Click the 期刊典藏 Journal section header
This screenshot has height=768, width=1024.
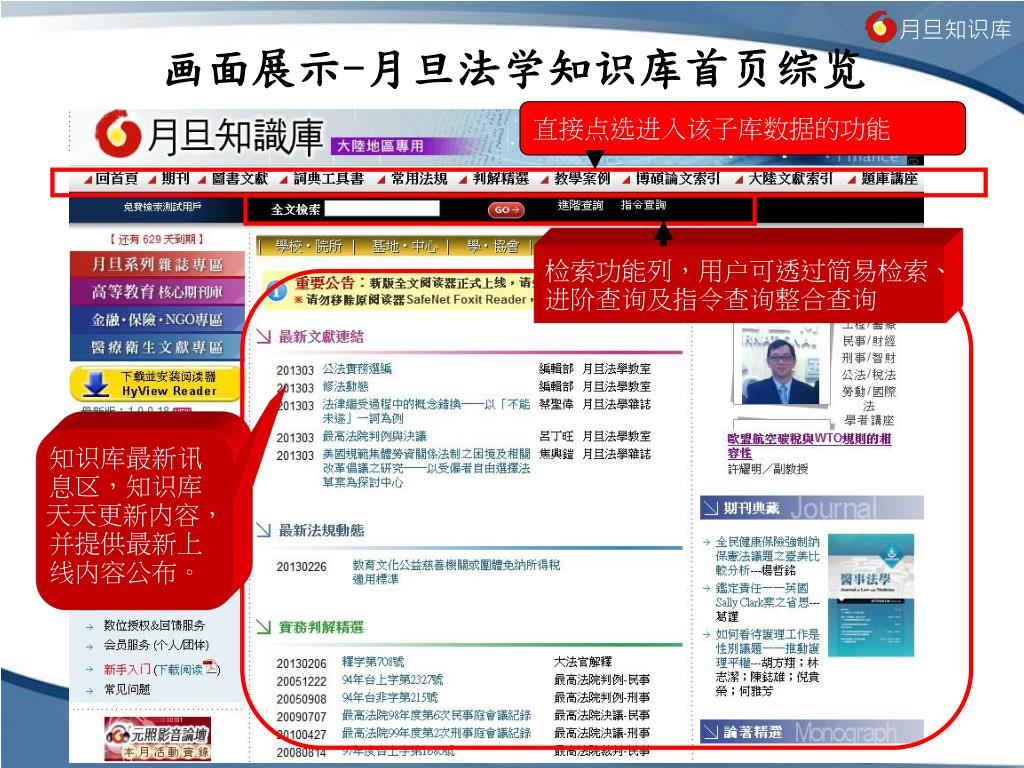[812, 507]
